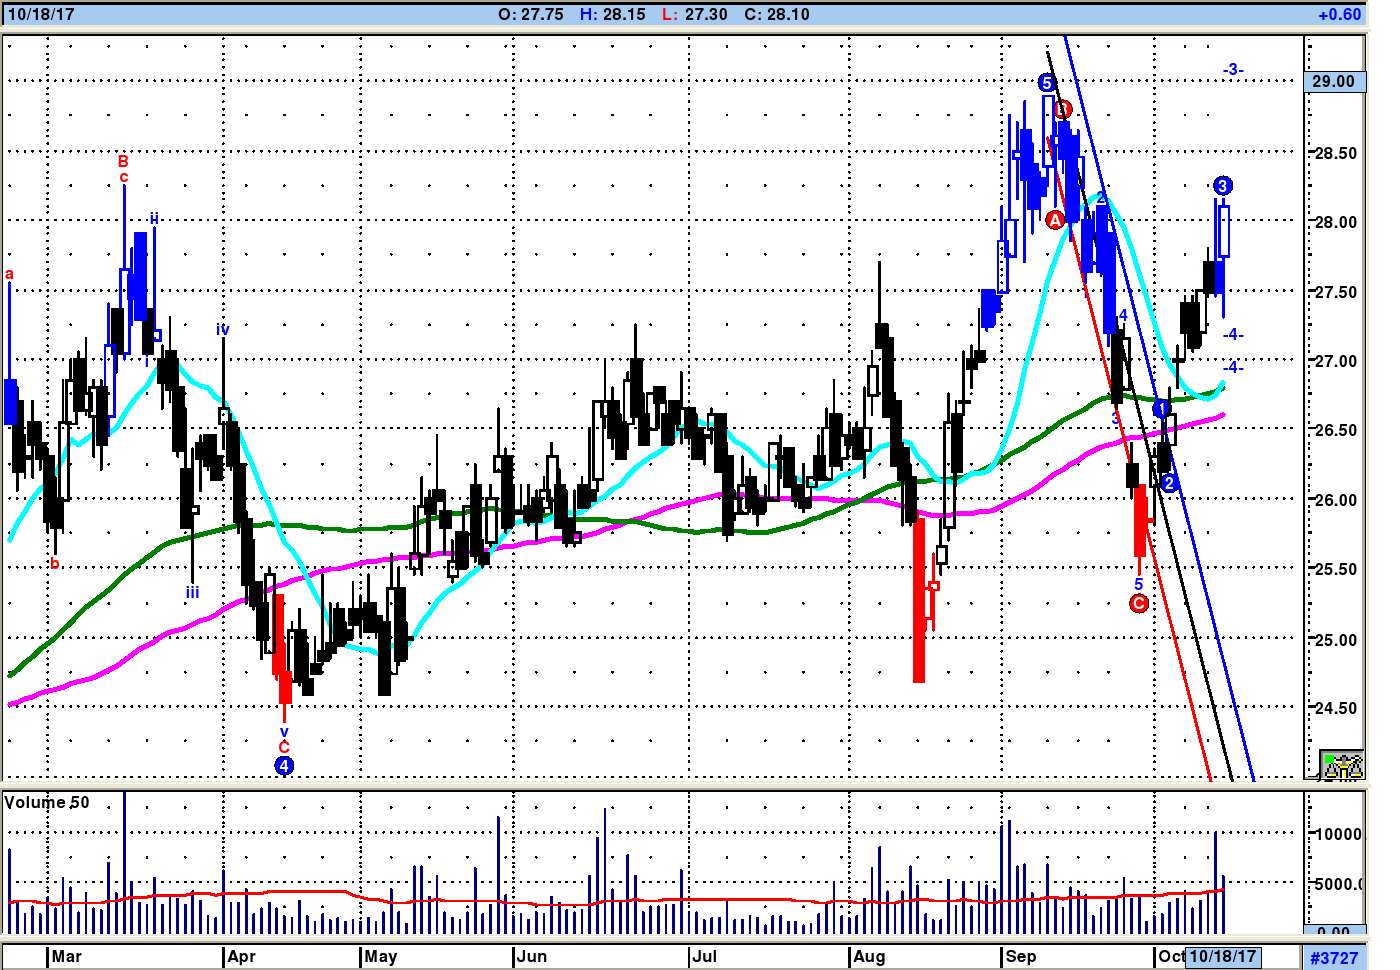Click the Volume 50 indicator label
This screenshot has height=970, width=1400.
47,802
